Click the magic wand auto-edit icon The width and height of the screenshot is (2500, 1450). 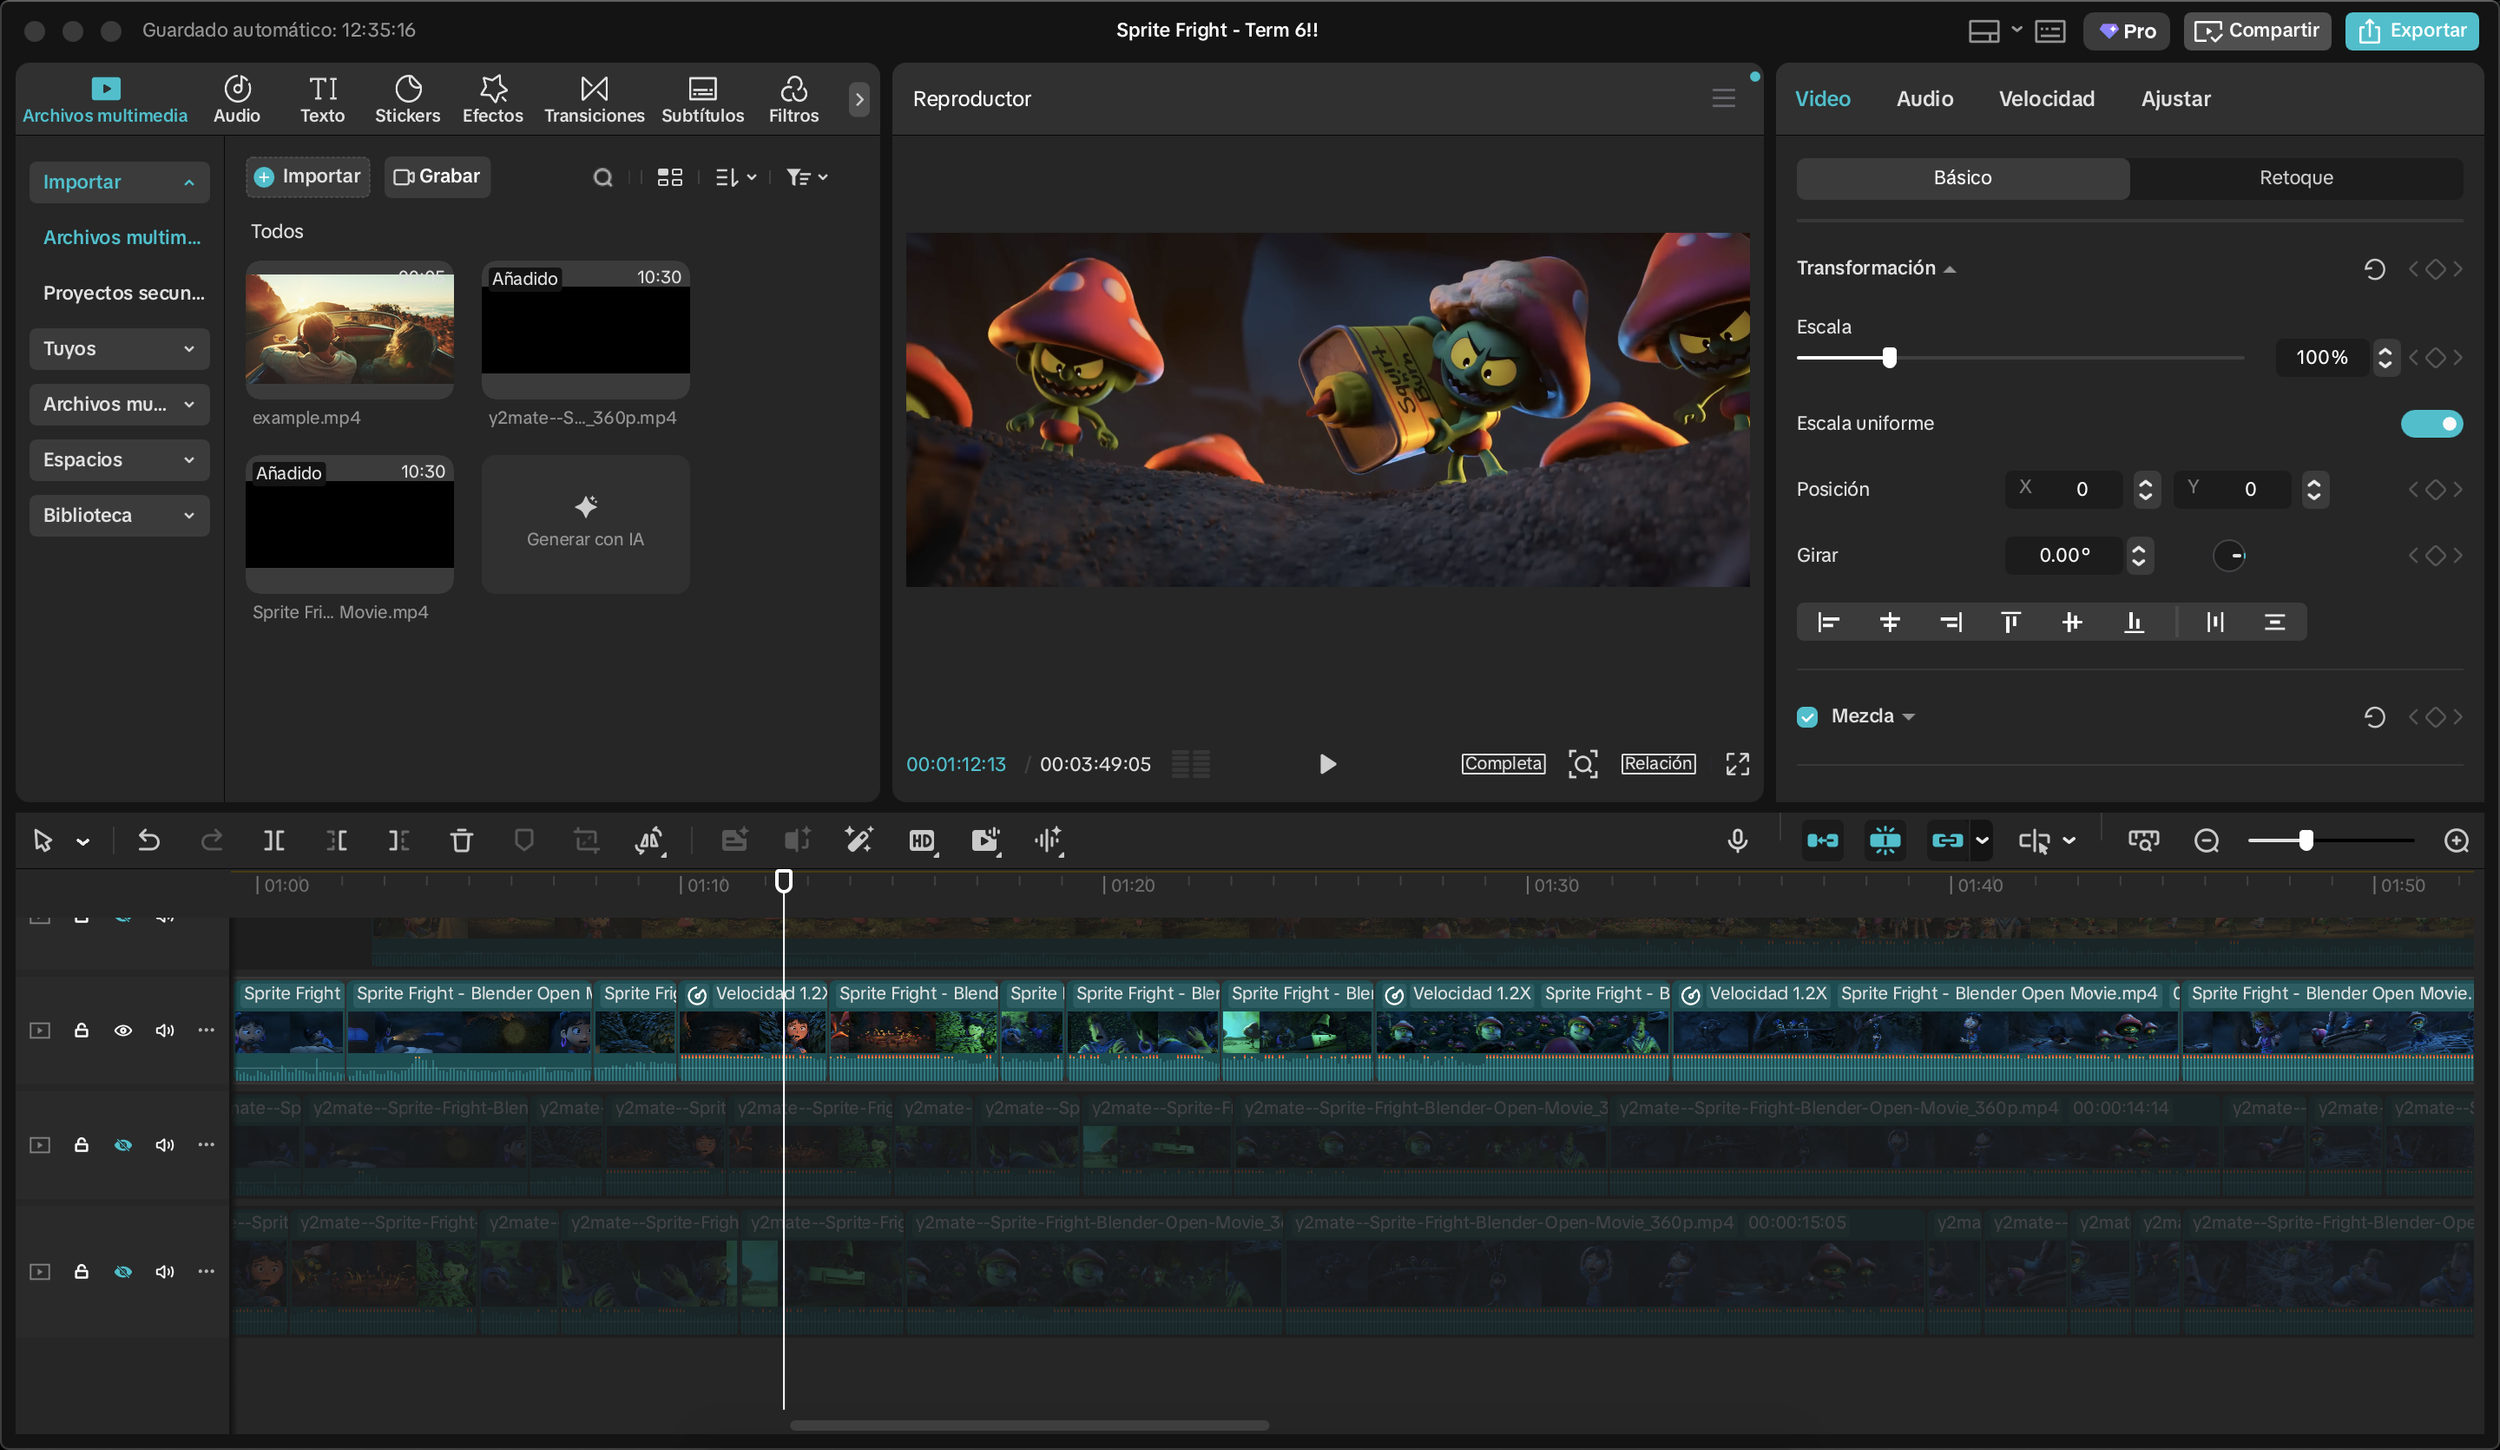[x=858, y=841]
